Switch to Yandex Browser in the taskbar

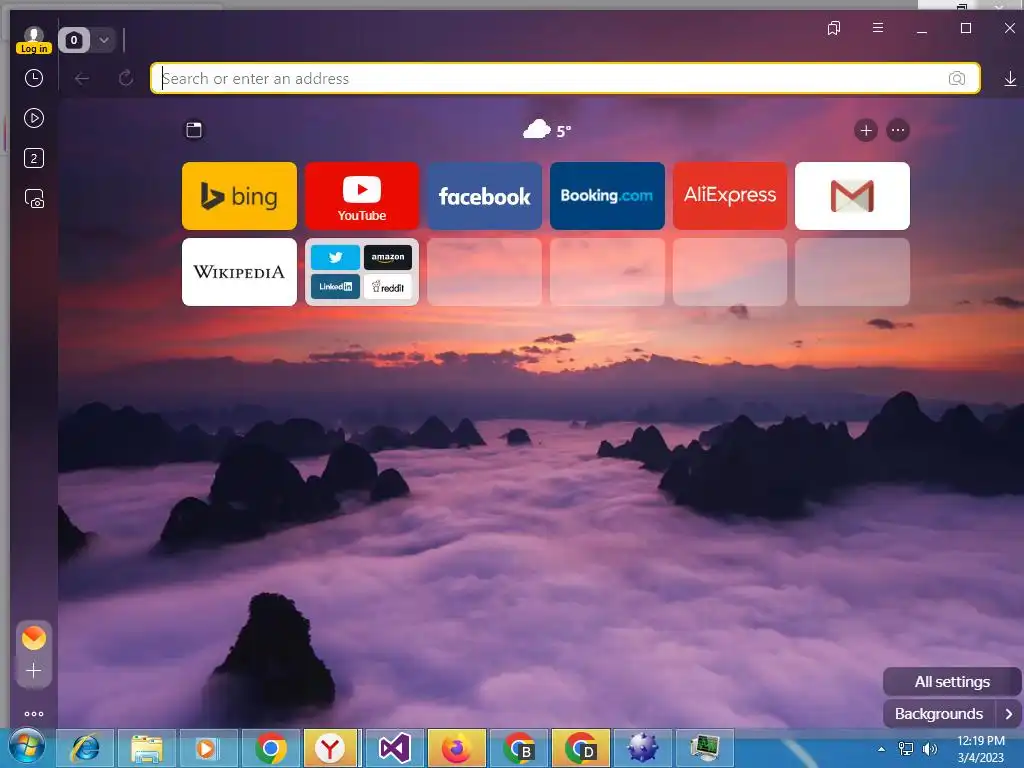click(331, 748)
